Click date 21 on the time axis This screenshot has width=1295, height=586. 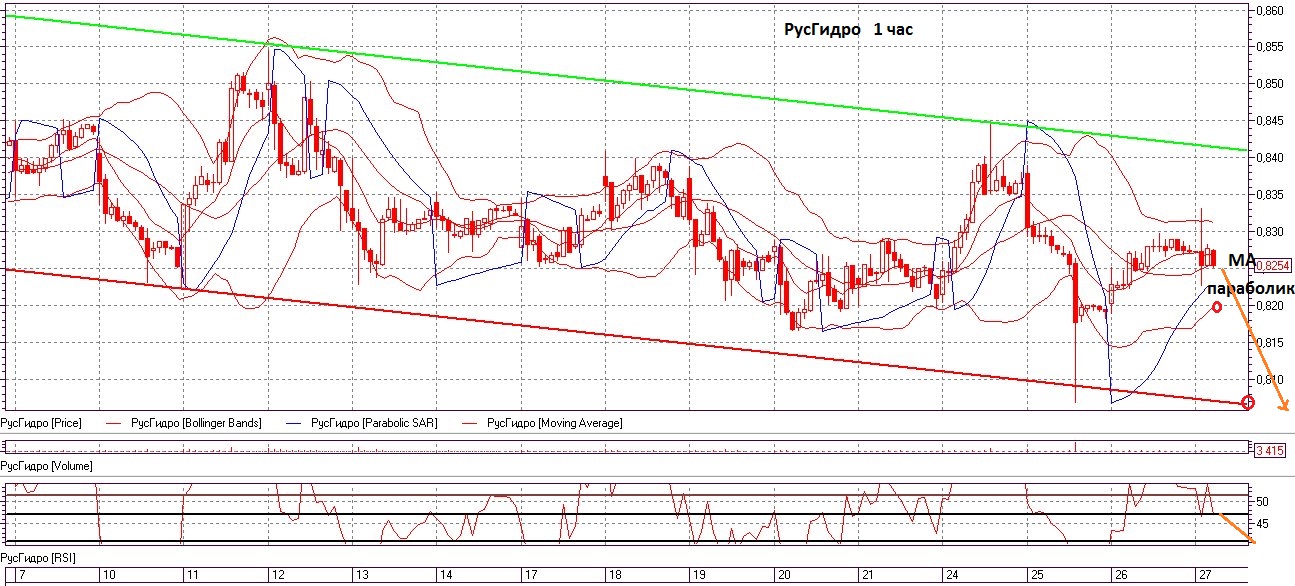click(869, 576)
